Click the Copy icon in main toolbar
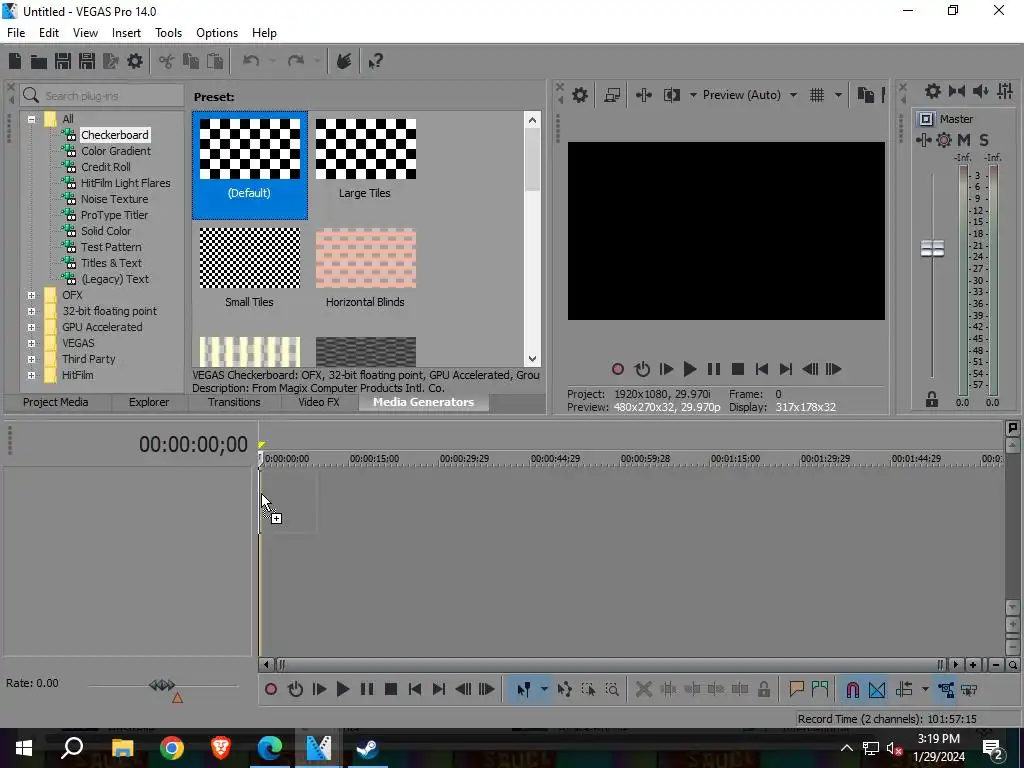1024x768 pixels. pyautogui.click(x=191, y=61)
